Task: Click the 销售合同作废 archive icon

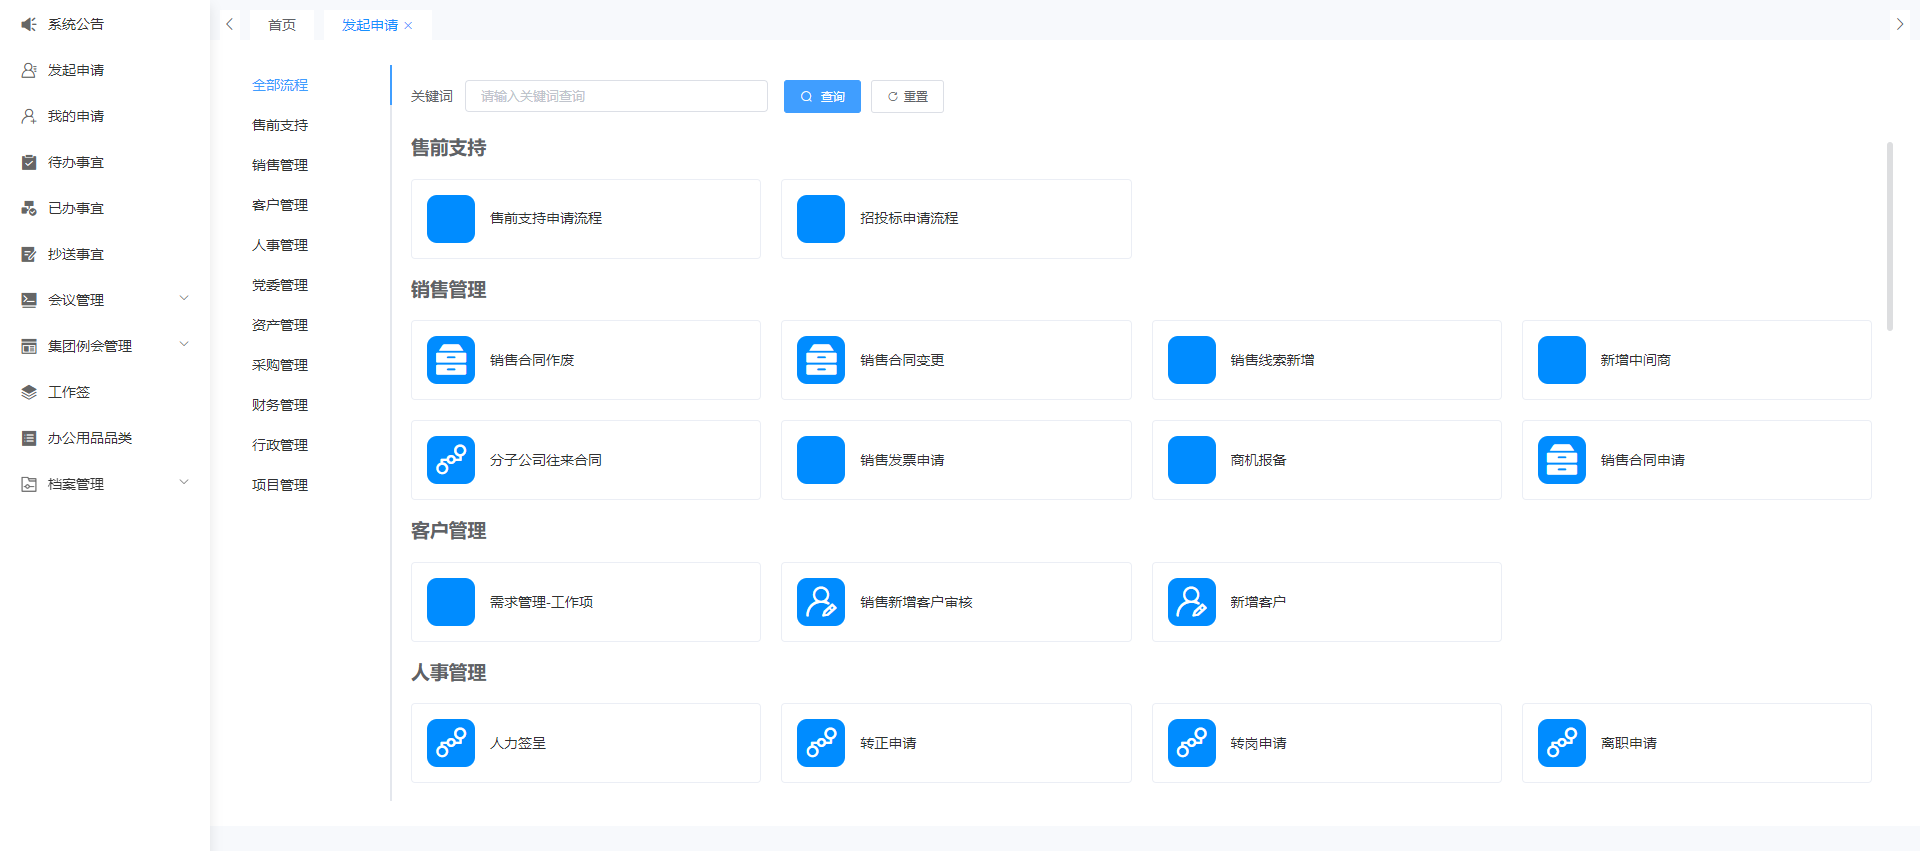Action: pos(450,360)
